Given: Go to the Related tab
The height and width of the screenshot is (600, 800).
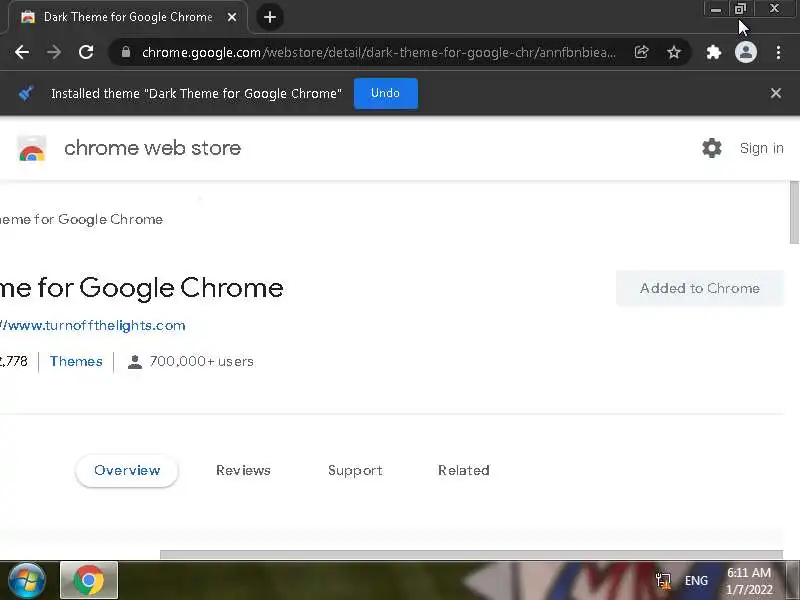Looking at the screenshot, I should [463, 470].
